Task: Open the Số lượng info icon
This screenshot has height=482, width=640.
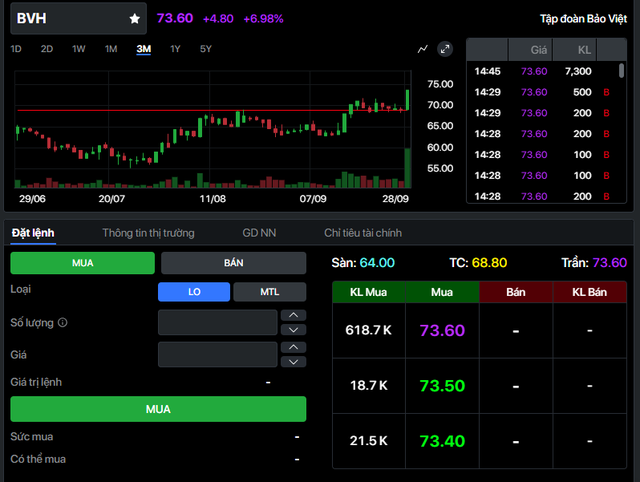Action: coord(62,322)
